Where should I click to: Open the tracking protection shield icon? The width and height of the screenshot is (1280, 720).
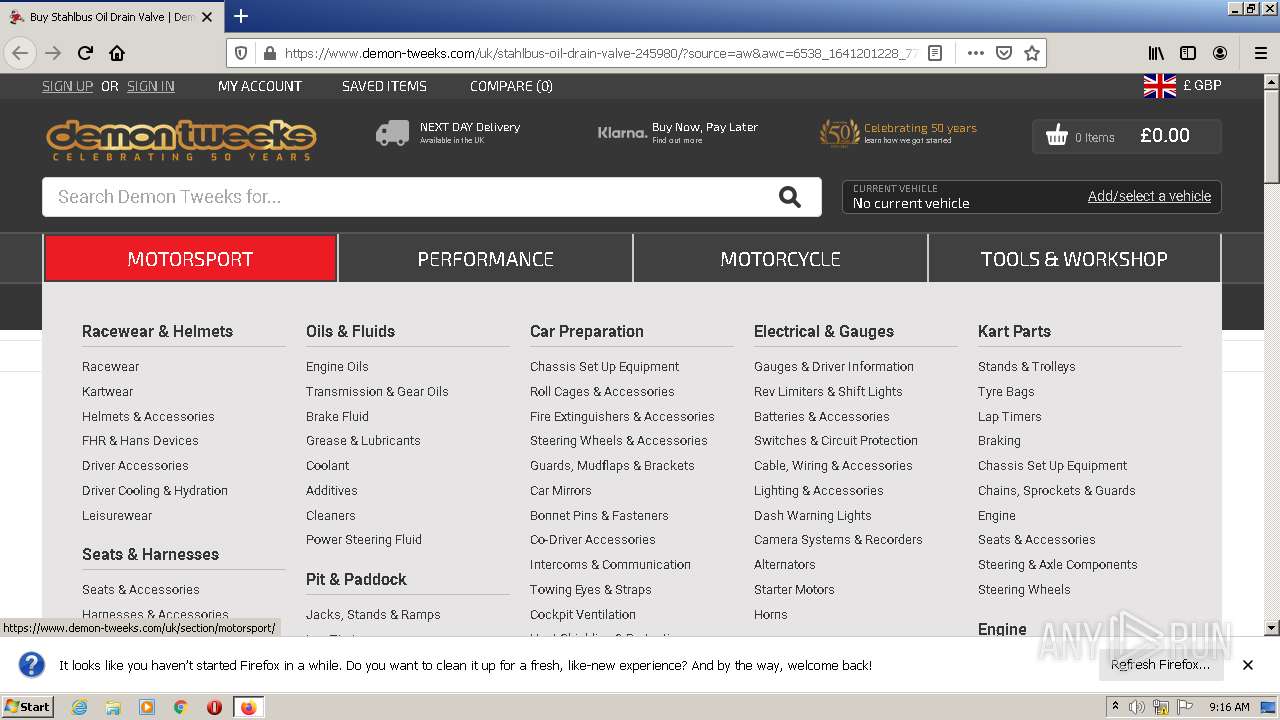pos(240,53)
